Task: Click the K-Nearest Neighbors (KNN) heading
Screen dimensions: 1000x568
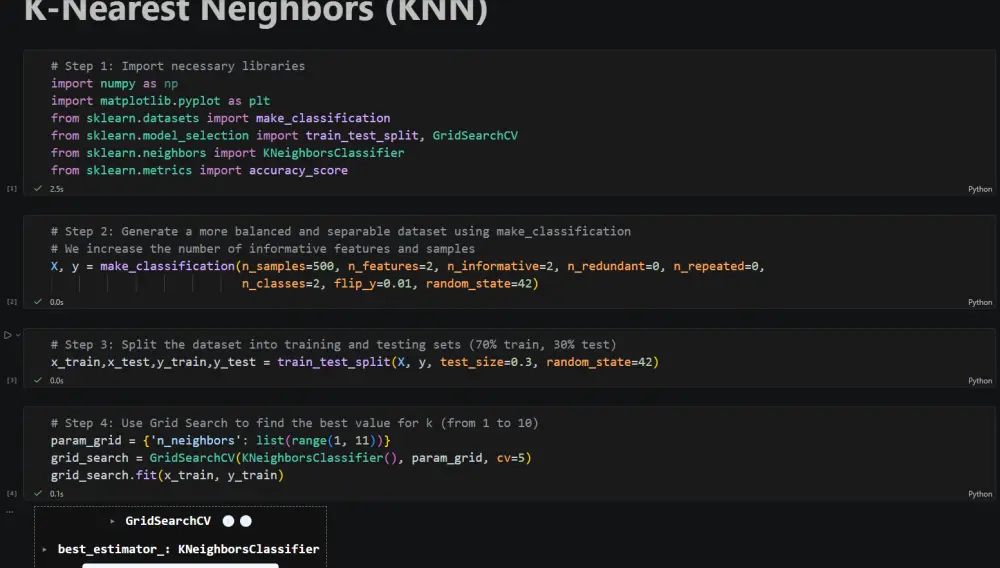Action: click(256, 11)
